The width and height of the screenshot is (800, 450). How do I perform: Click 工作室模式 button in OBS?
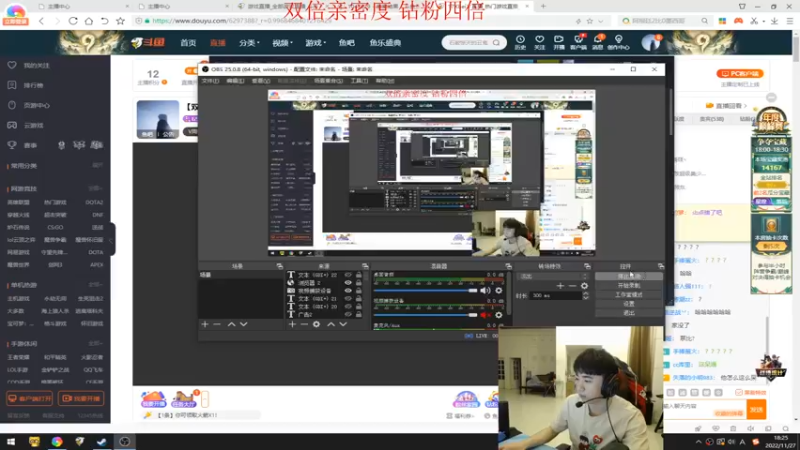point(629,294)
